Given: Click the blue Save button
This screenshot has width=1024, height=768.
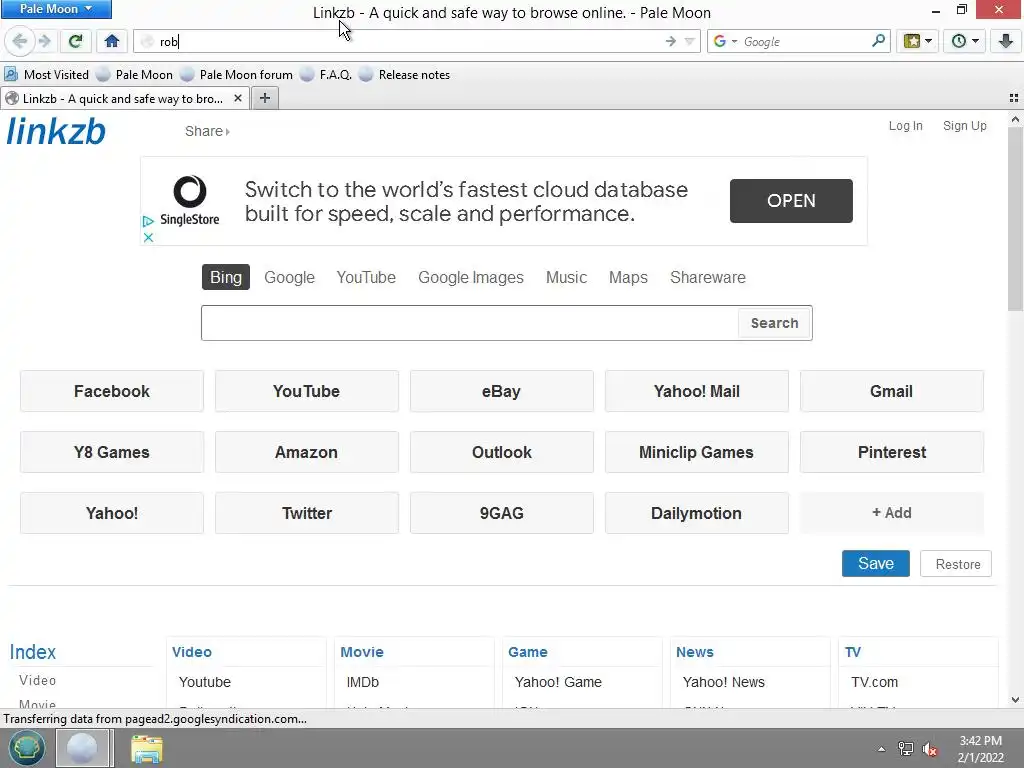Looking at the screenshot, I should [875, 564].
